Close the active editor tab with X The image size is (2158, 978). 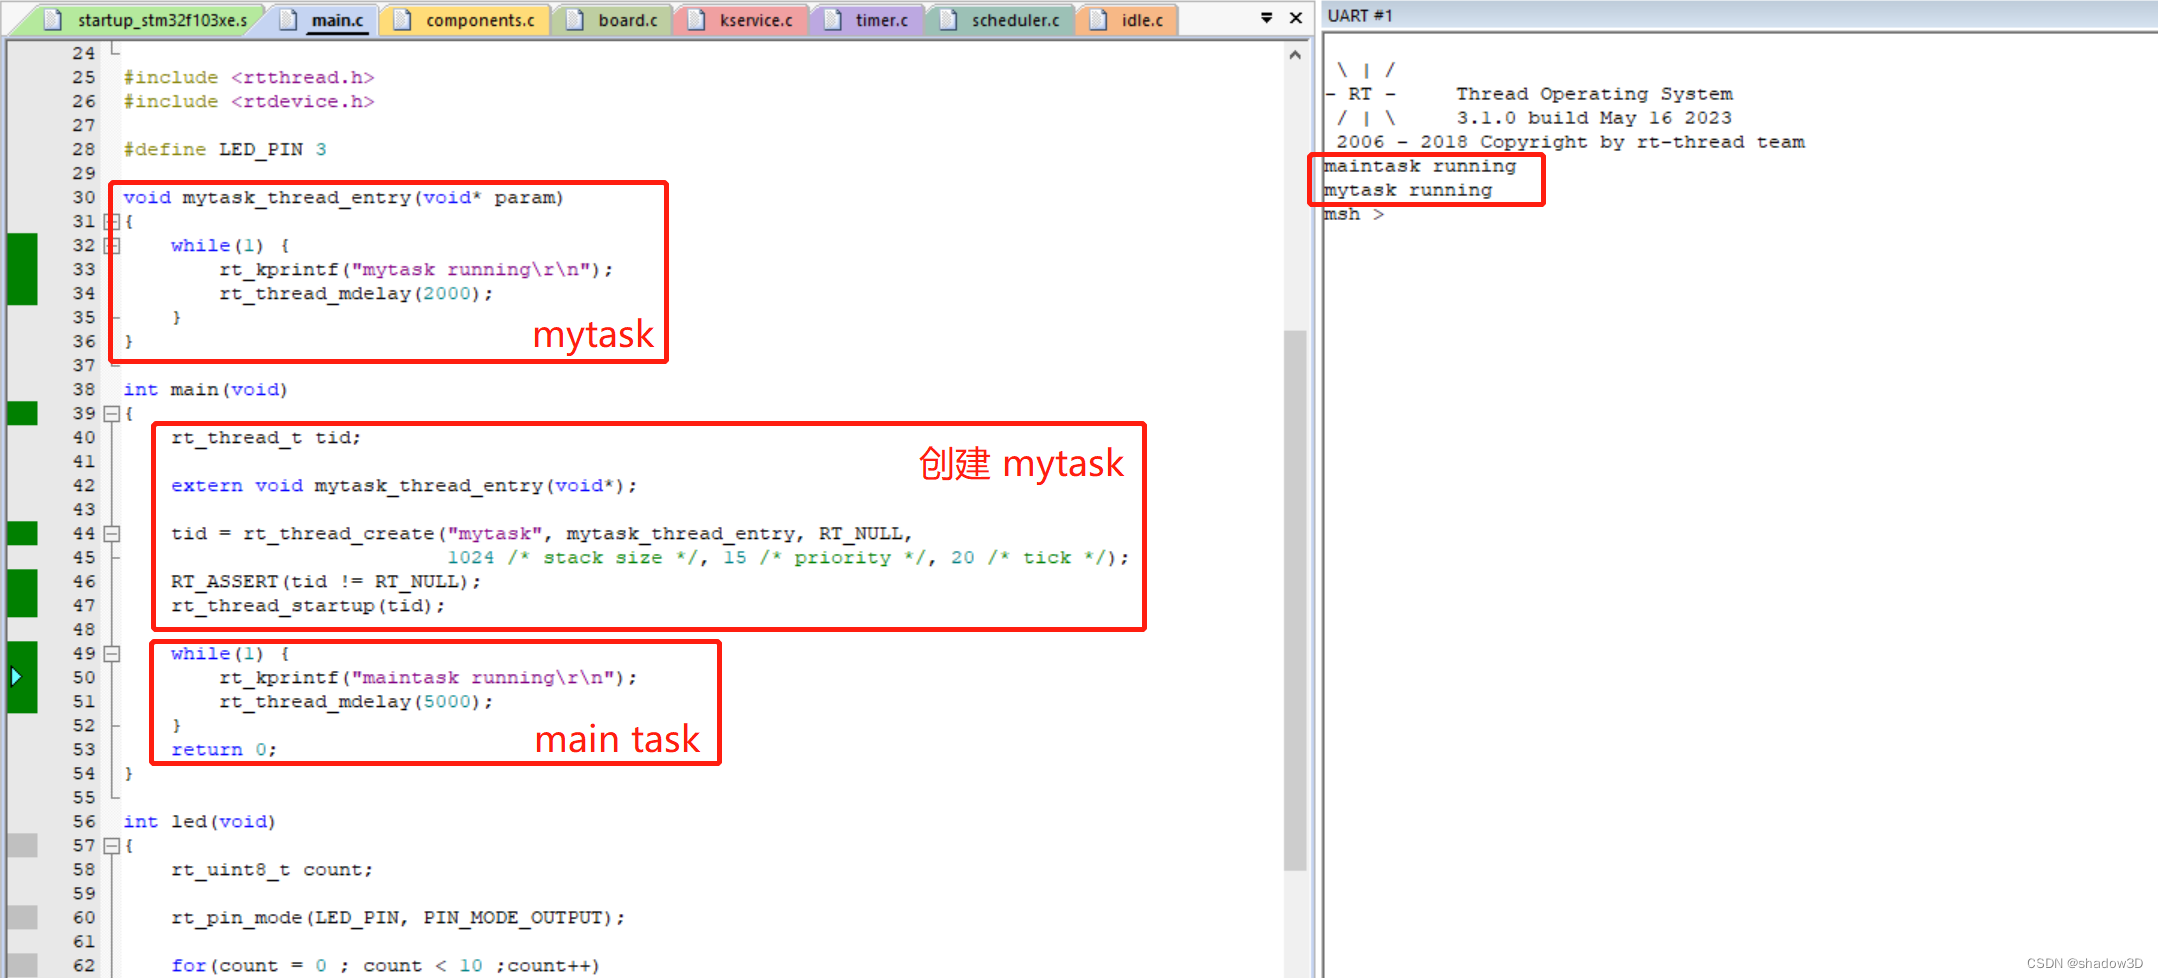point(1296,18)
